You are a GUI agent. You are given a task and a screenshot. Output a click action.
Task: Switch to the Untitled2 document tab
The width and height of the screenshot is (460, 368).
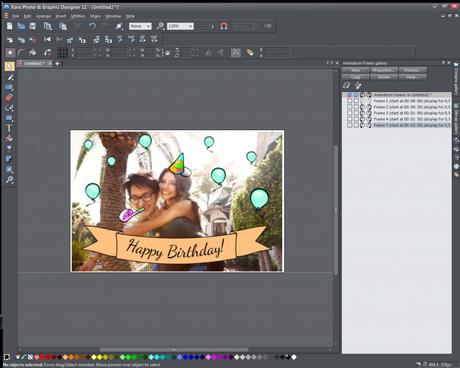click(x=35, y=63)
